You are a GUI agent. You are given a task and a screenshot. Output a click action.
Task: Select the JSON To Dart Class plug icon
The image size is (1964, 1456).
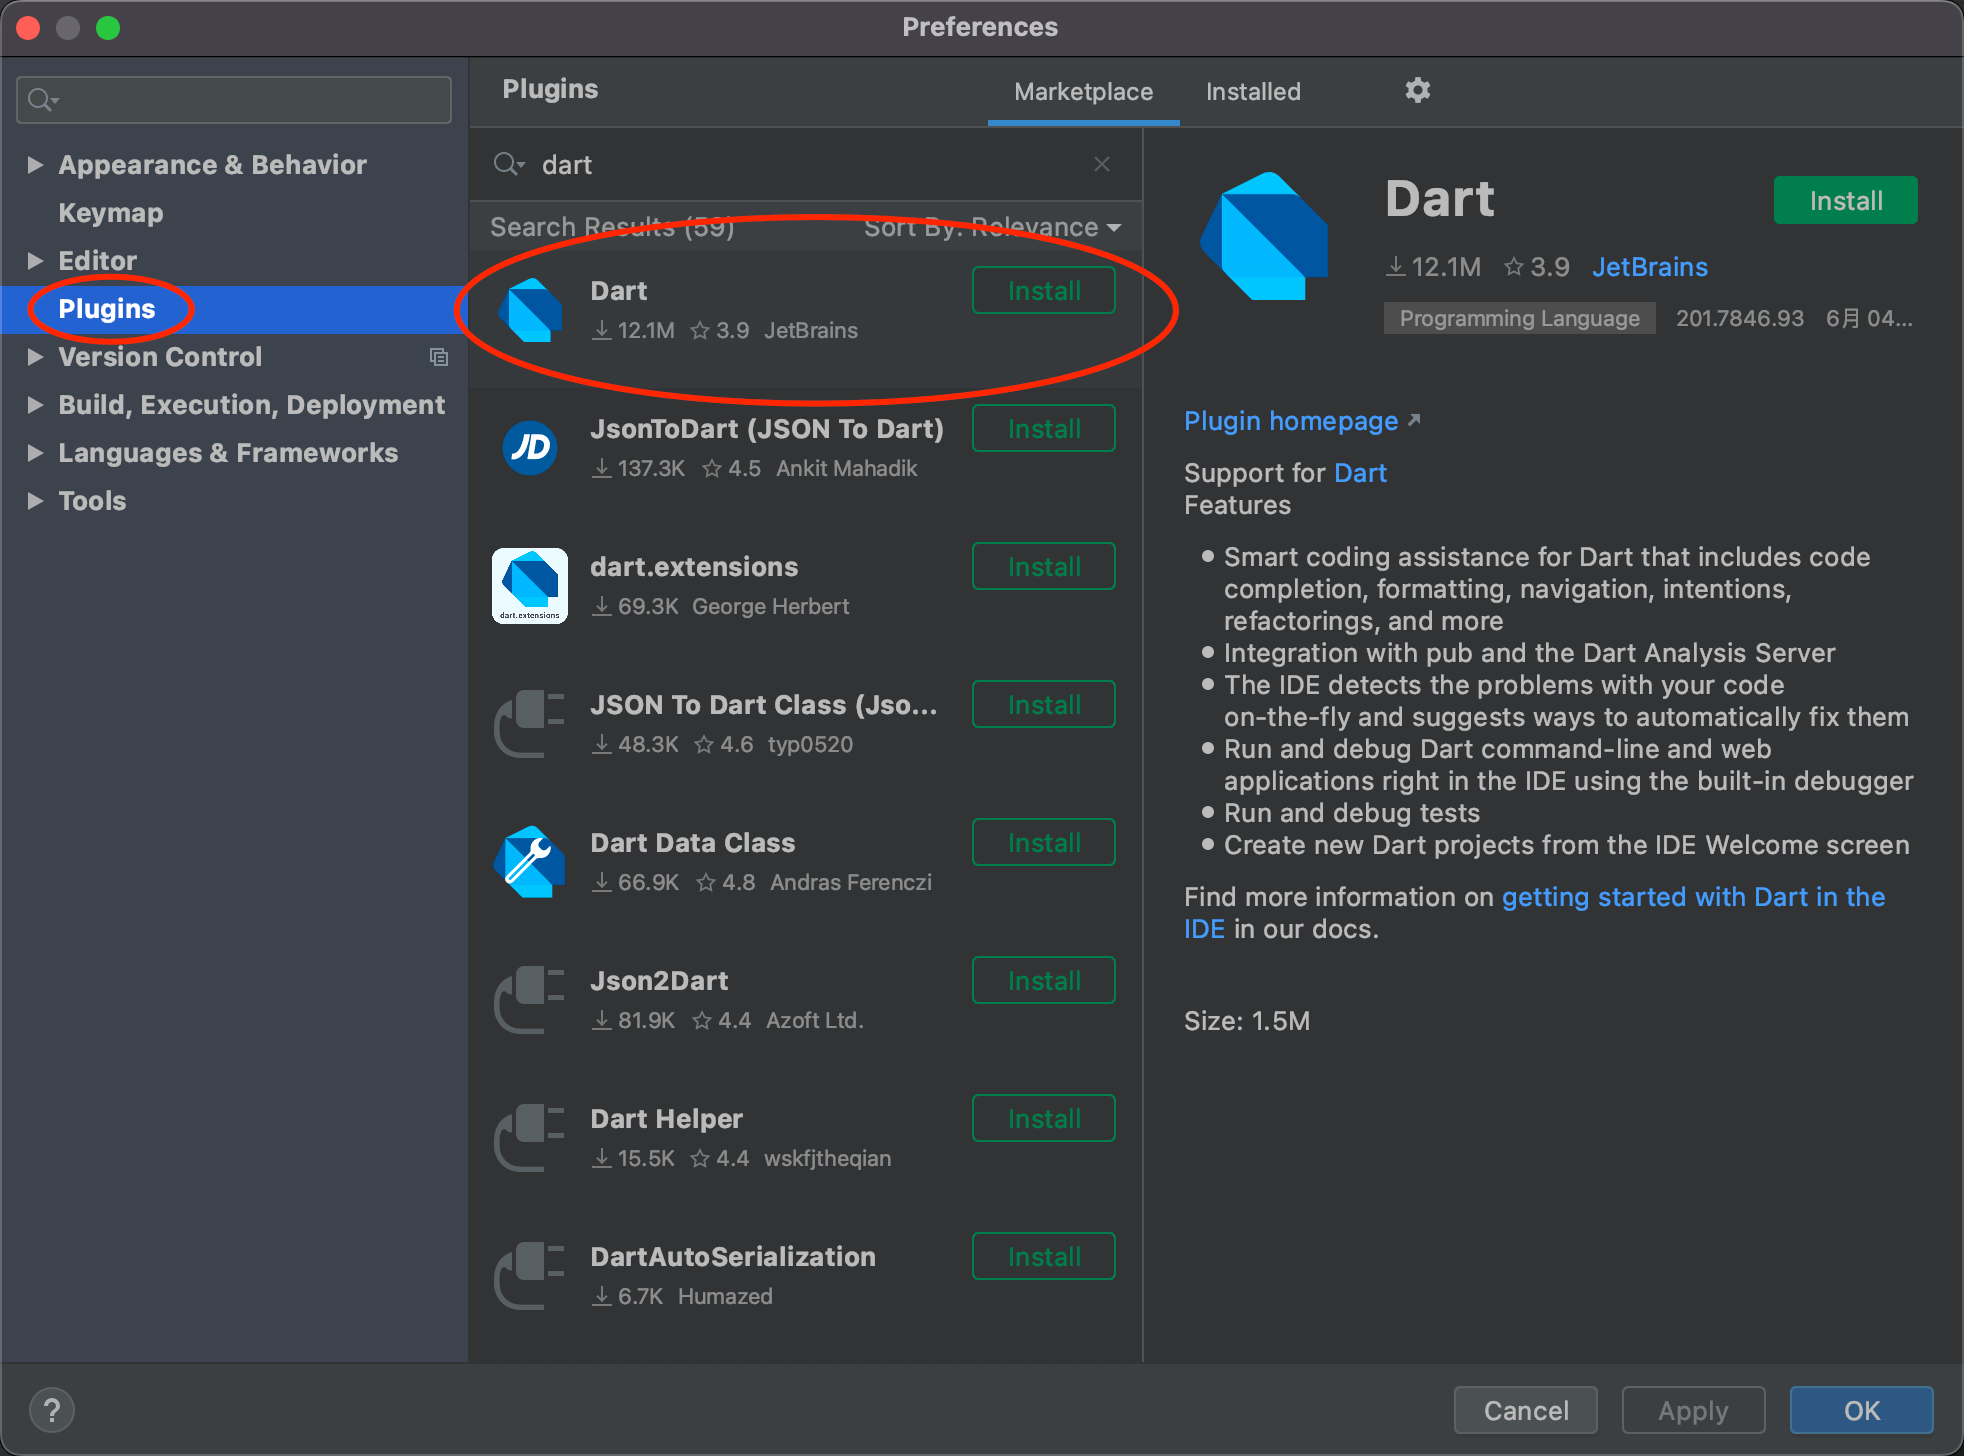[x=530, y=724]
